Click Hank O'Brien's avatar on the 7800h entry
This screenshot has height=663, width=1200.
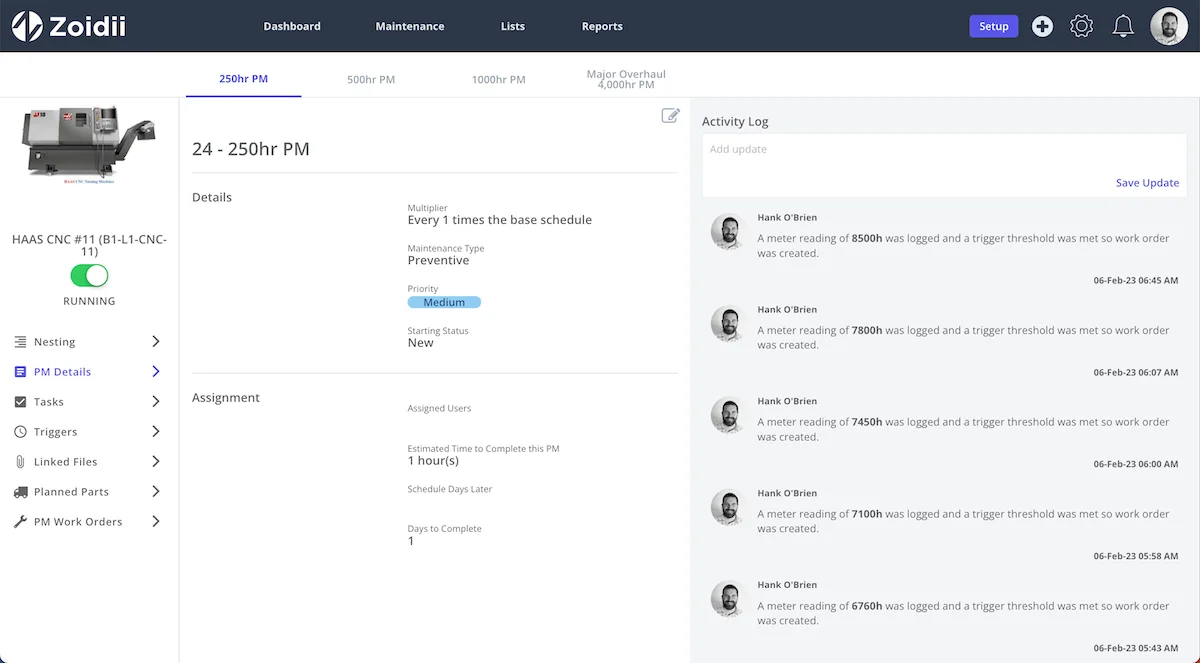point(729,323)
